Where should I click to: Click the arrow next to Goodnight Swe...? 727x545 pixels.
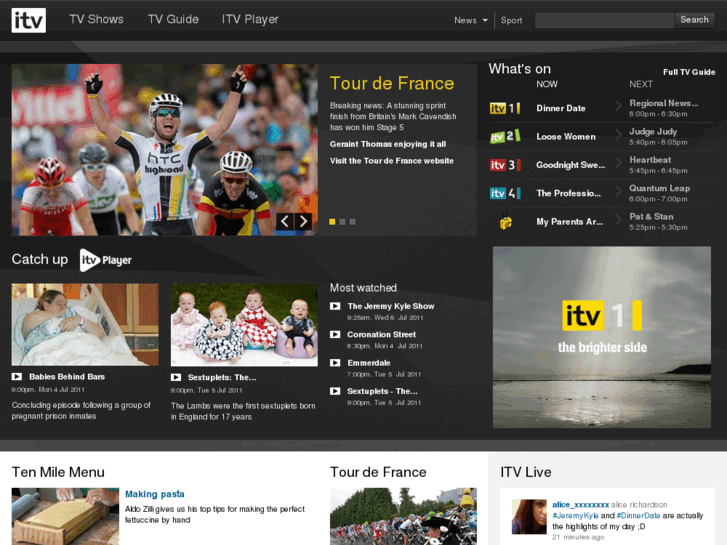tap(618, 163)
